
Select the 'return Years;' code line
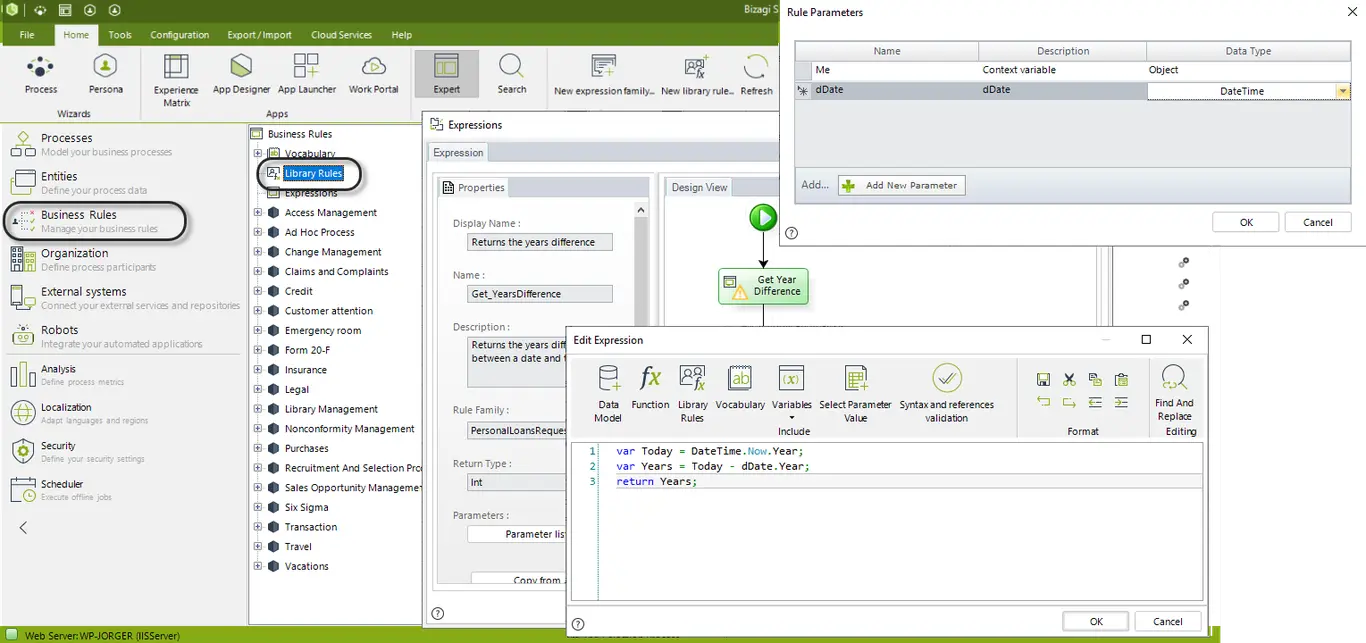[x=656, y=481]
